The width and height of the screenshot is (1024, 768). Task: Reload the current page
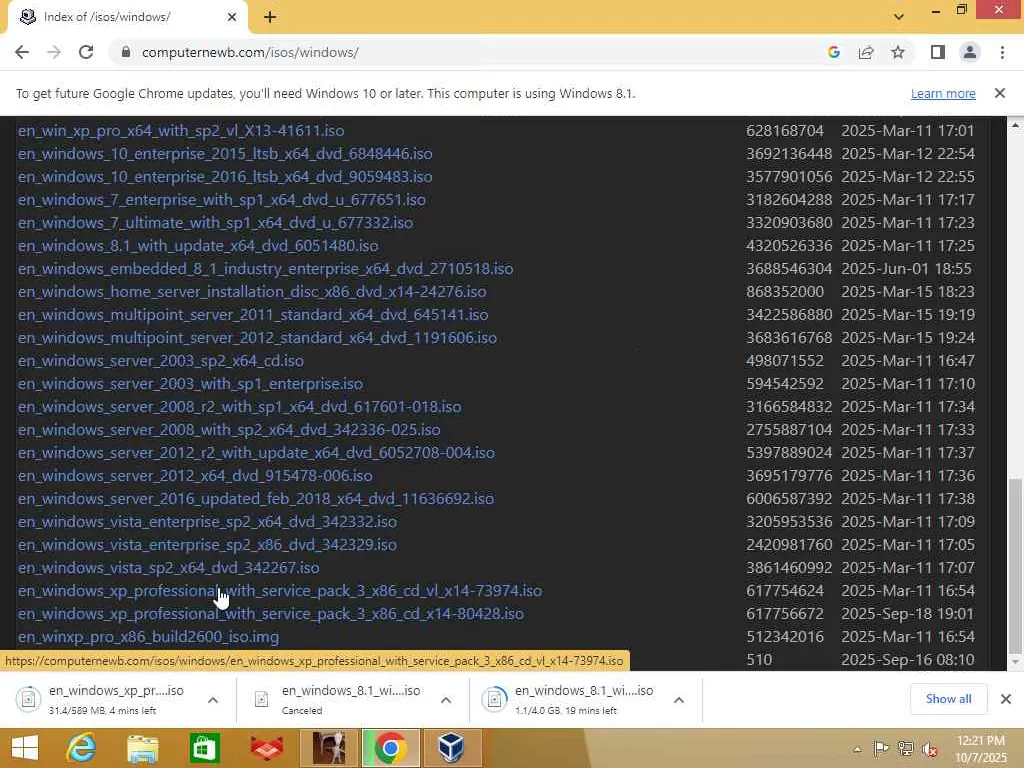86,52
